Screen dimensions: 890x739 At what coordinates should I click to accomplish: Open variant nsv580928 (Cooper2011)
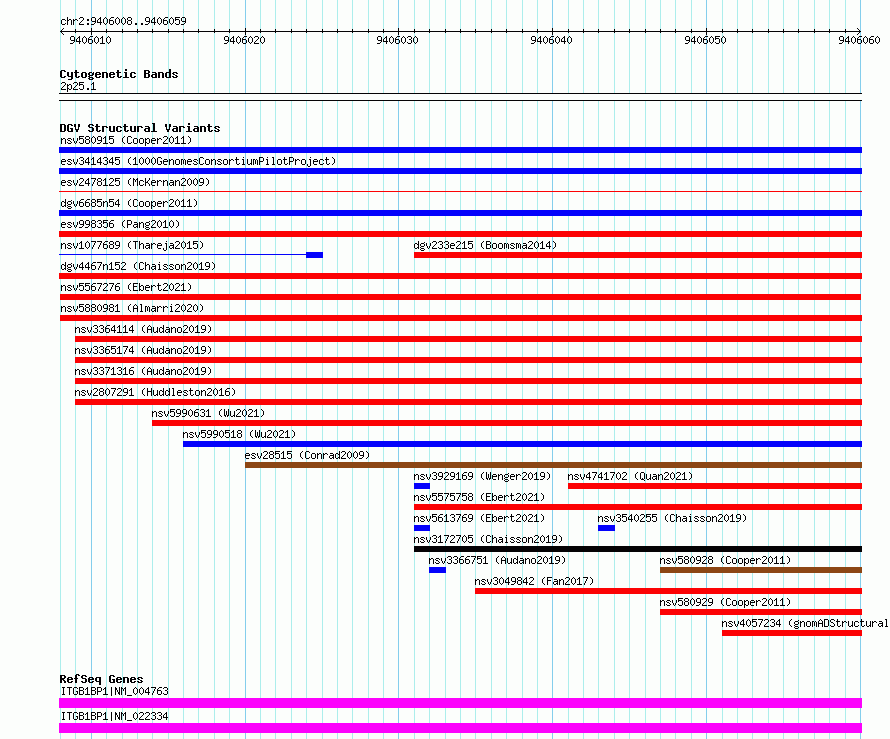pyautogui.click(x=725, y=560)
